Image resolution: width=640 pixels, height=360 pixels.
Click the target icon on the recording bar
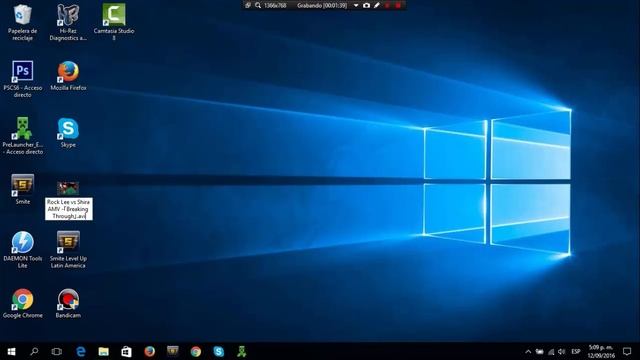248,5
